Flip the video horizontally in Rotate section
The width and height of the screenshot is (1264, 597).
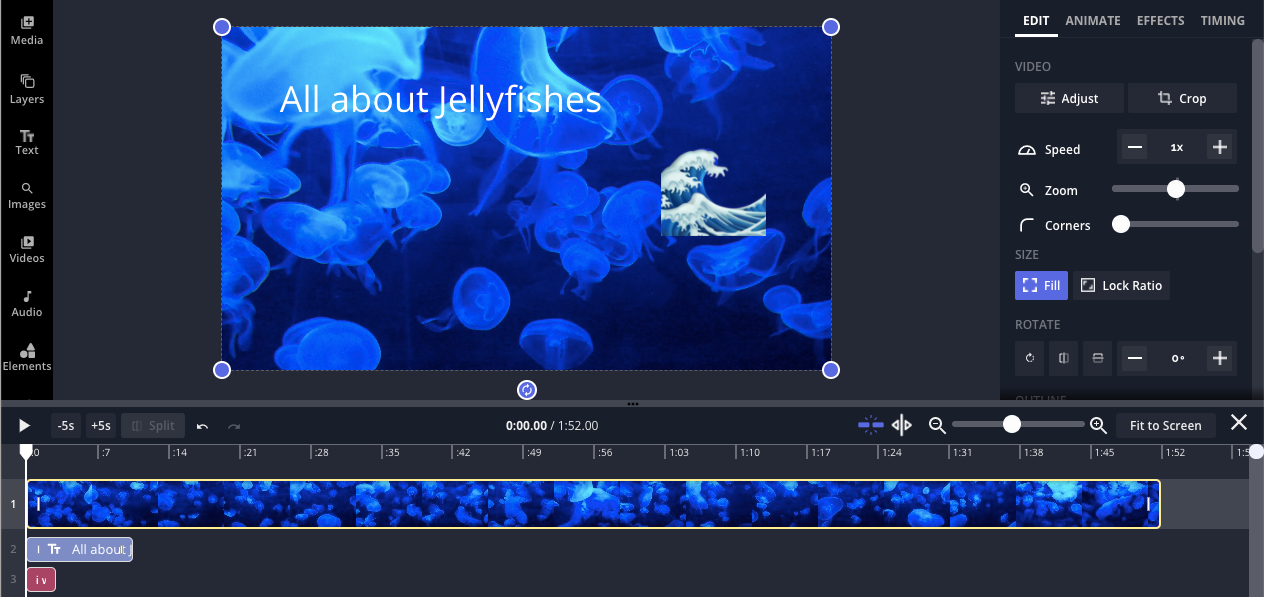[x=1063, y=358]
